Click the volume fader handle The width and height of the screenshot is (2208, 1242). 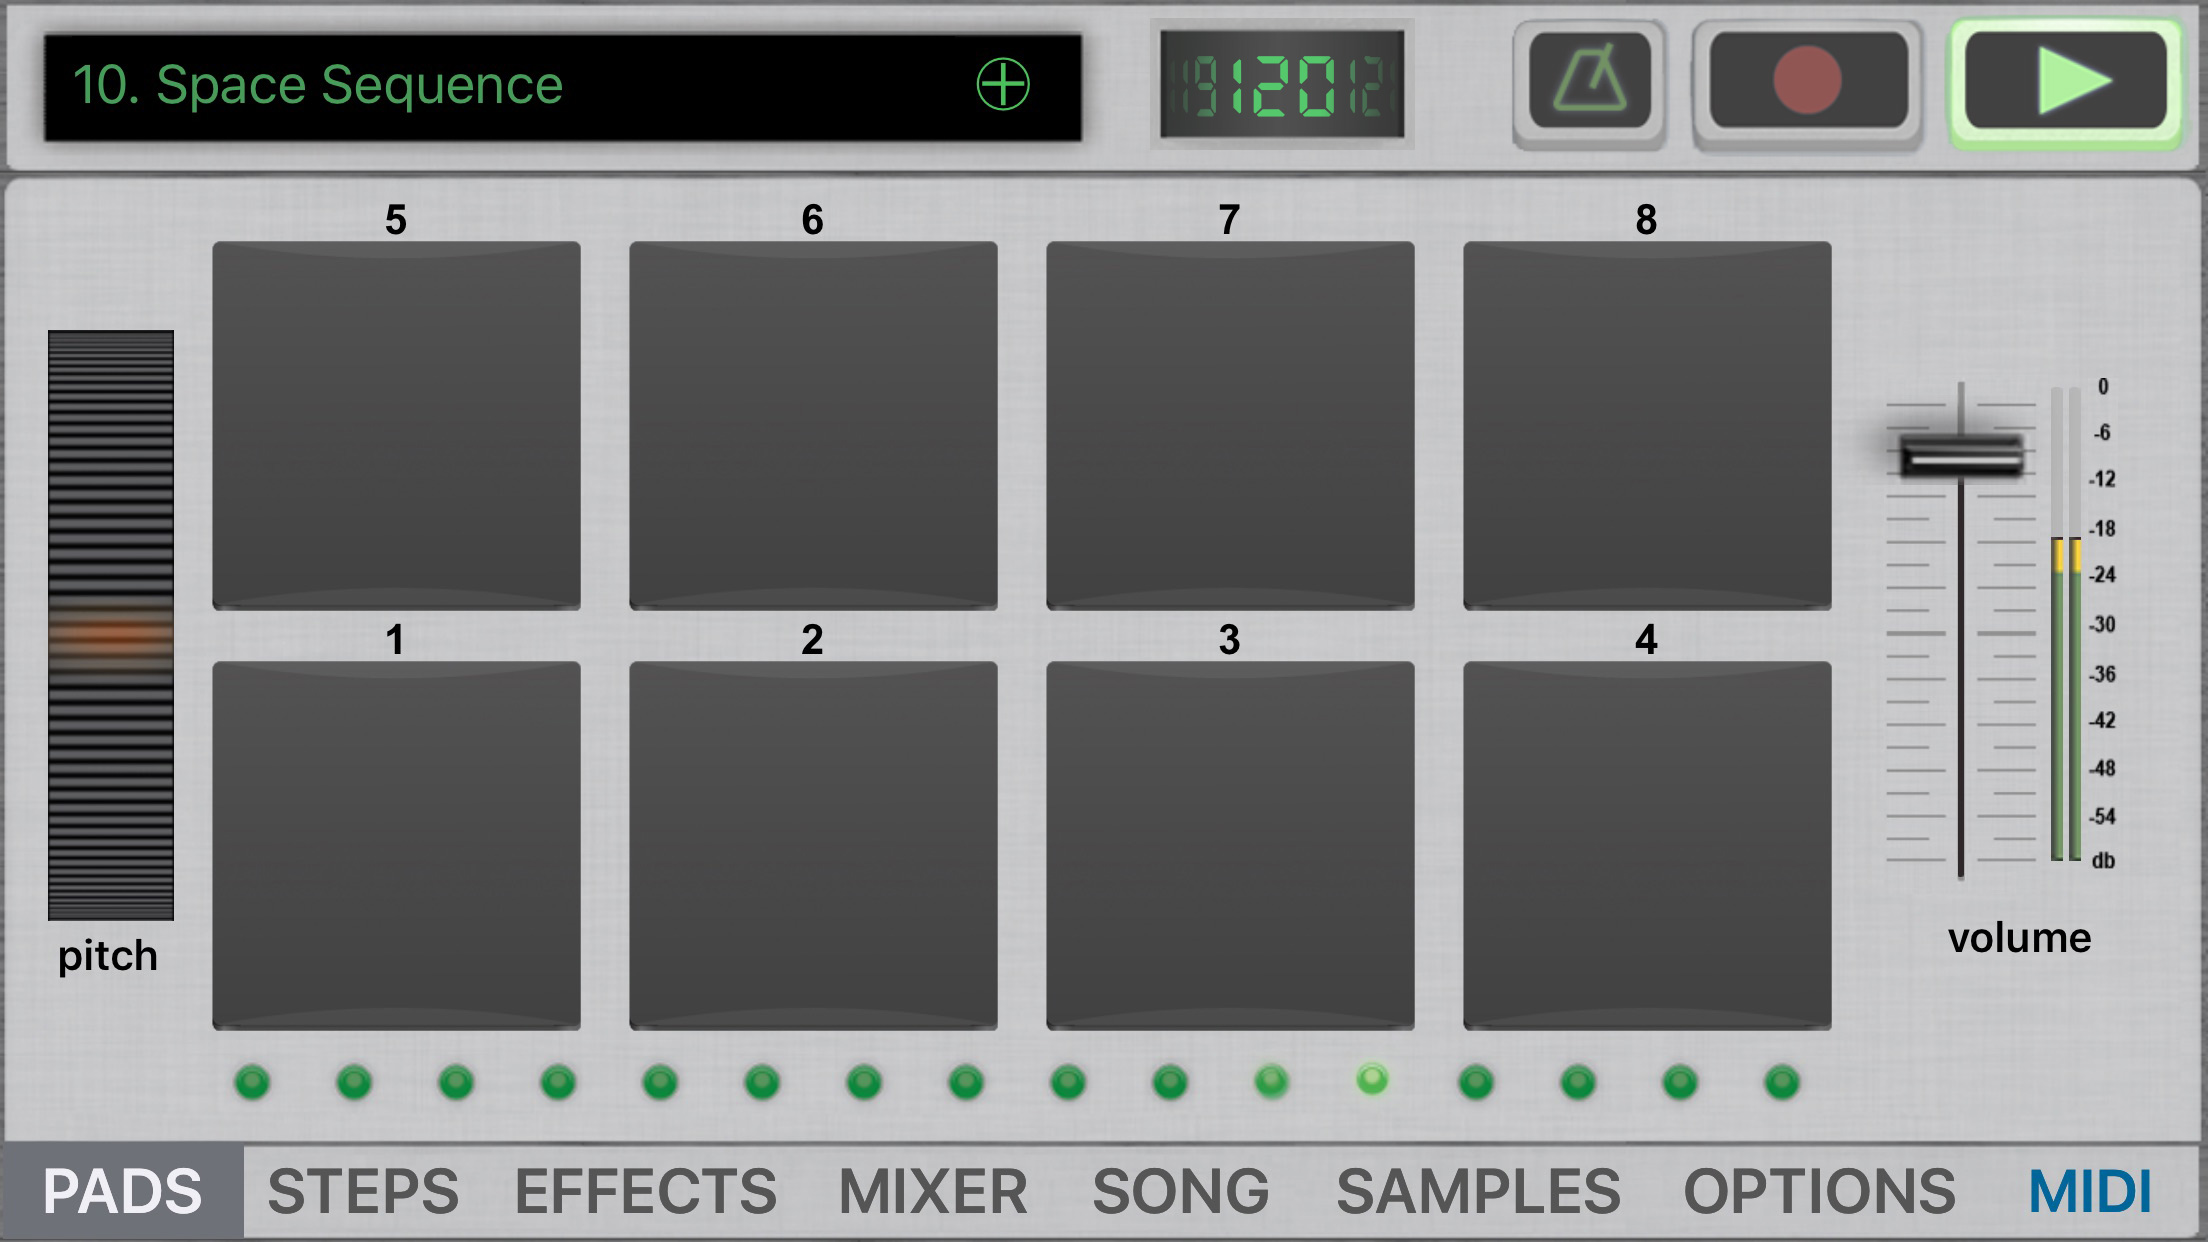point(1961,457)
